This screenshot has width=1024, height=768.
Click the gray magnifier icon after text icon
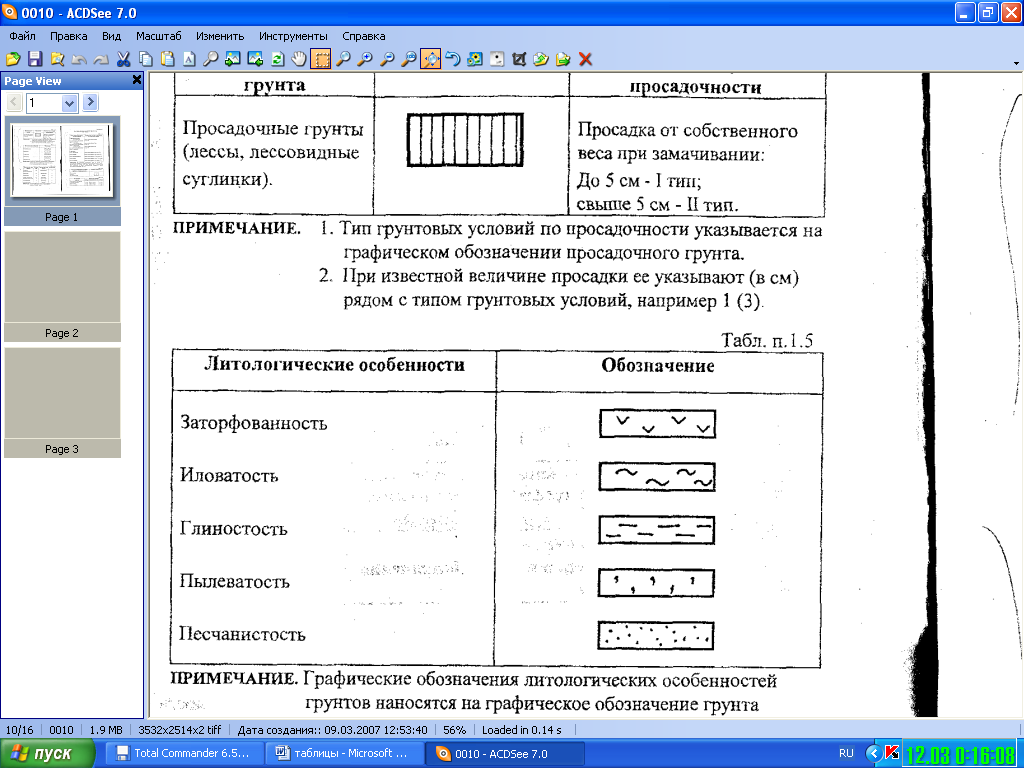(x=210, y=59)
